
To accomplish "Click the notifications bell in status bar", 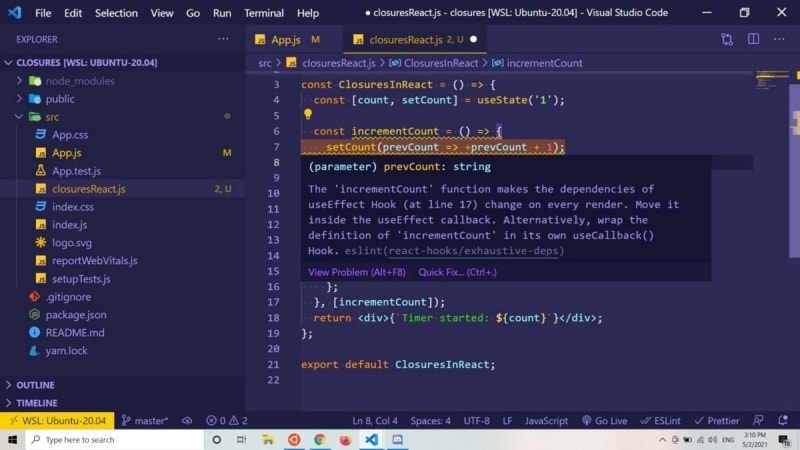I will (x=783, y=421).
